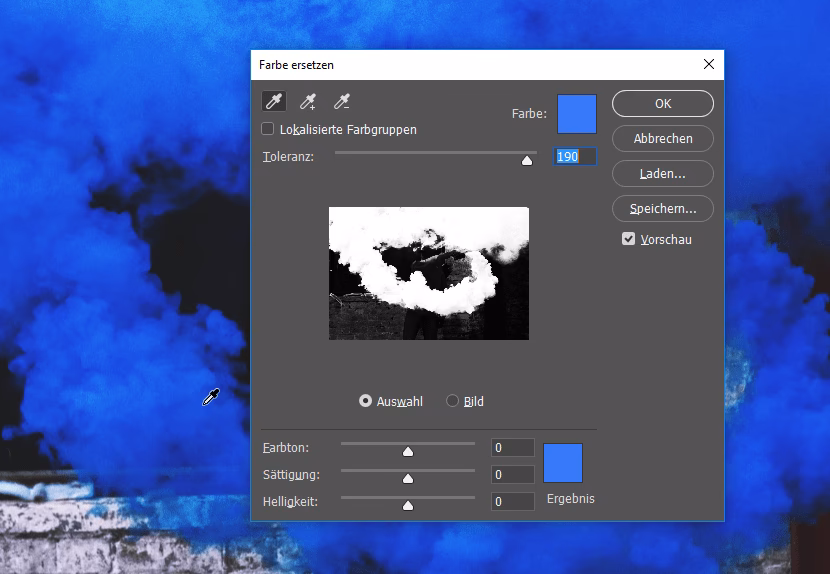The height and width of the screenshot is (574, 830).
Task: Click the Farbton value input field
Action: pyautogui.click(x=512, y=448)
